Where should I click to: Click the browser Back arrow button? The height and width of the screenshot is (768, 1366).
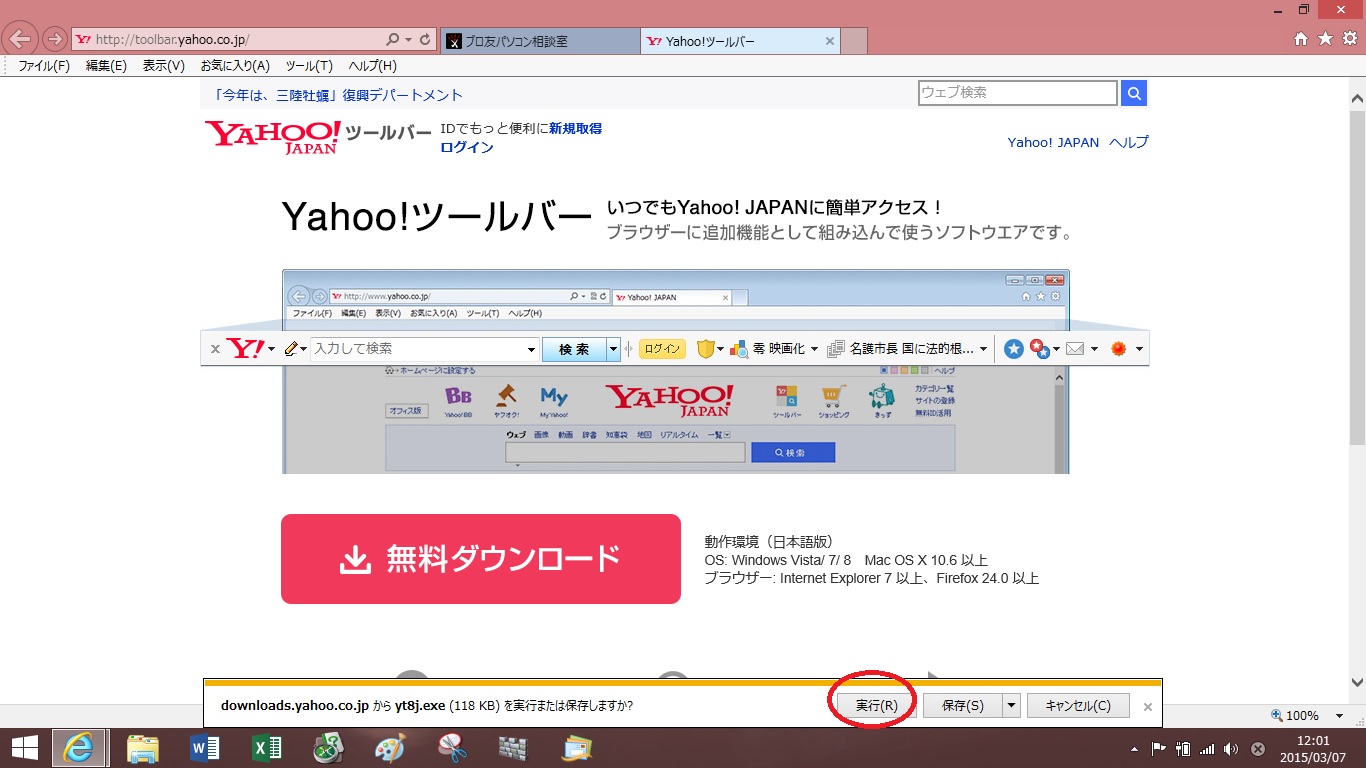pyautogui.click(x=21, y=40)
